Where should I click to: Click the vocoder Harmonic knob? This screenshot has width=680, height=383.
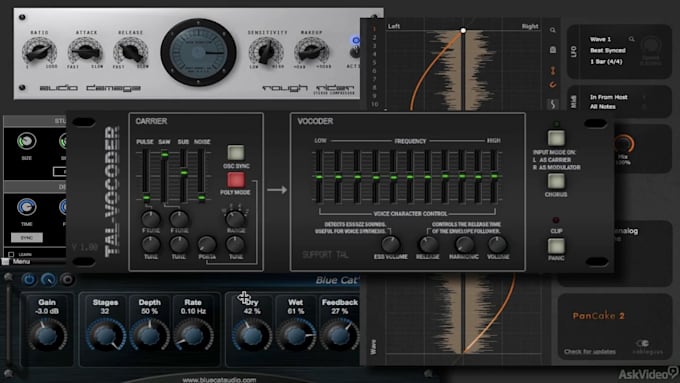(x=464, y=244)
